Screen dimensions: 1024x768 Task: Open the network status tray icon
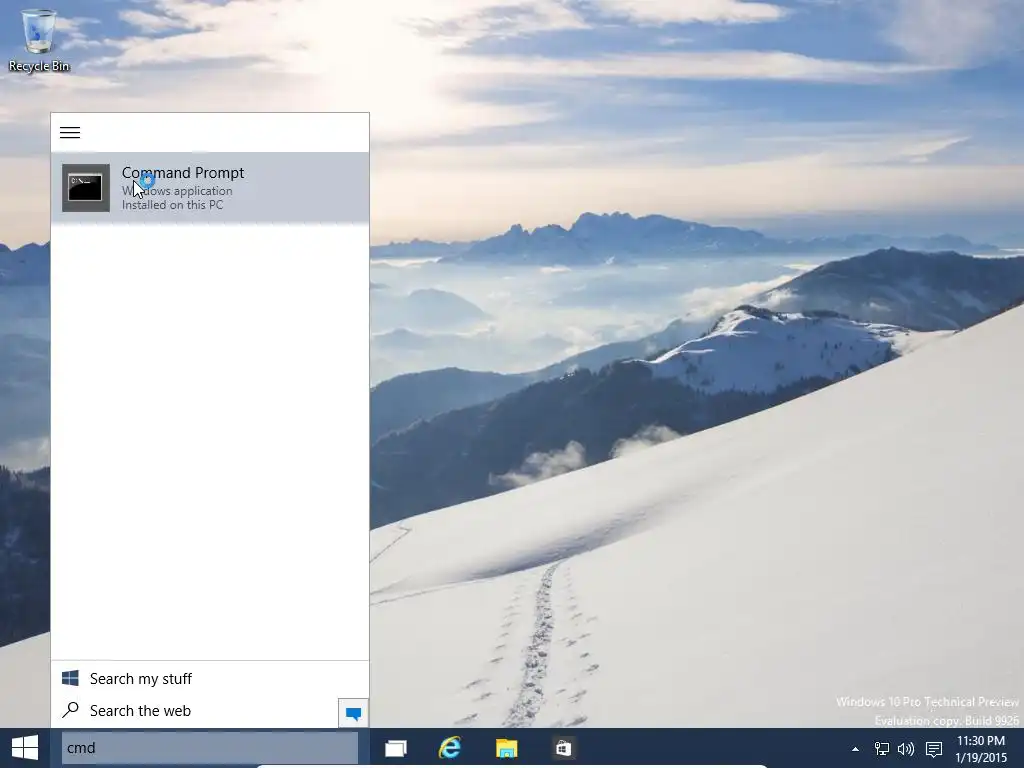(882, 749)
